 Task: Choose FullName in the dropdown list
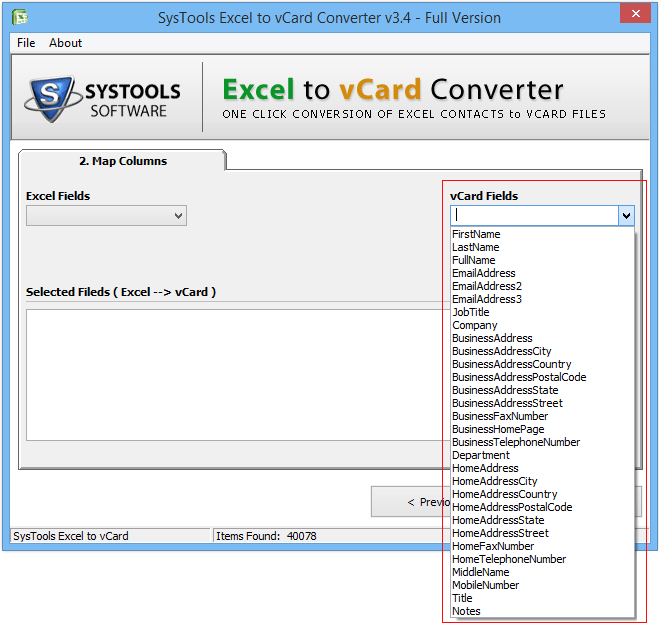pos(542,260)
